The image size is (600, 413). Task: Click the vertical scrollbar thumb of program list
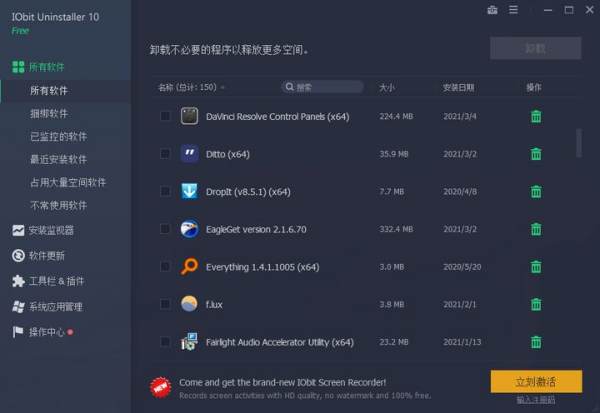tap(579, 143)
